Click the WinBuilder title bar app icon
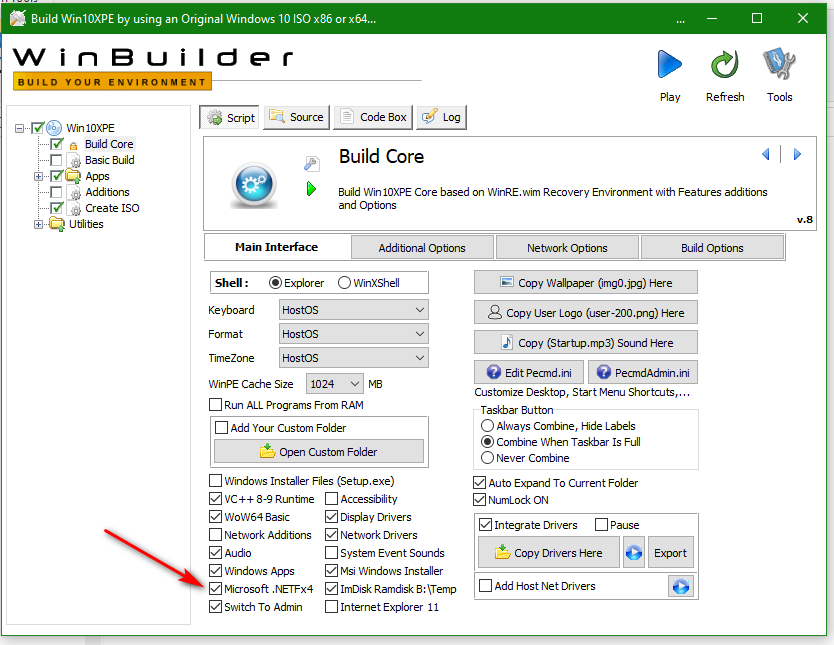This screenshot has width=834, height=645. [18, 19]
